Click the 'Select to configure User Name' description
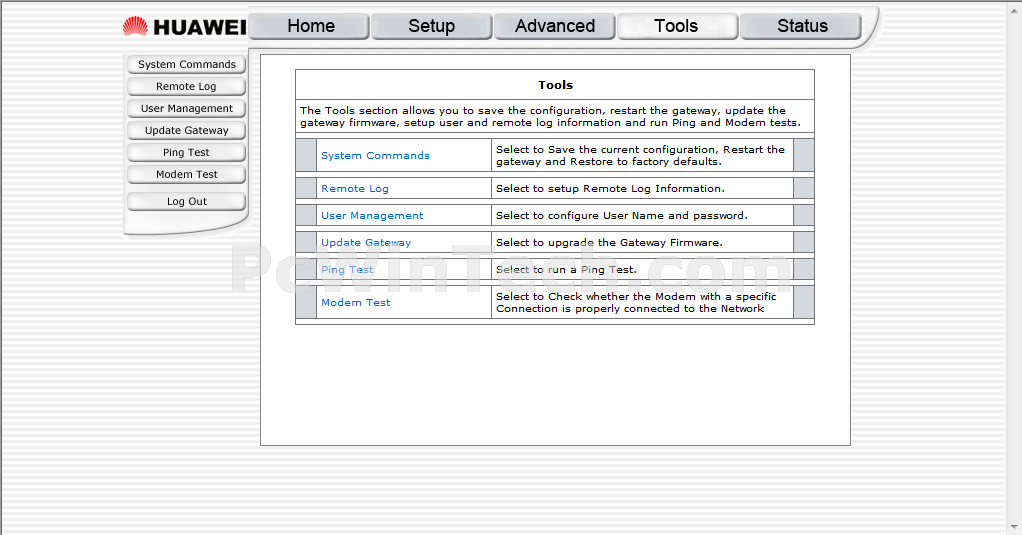The width and height of the screenshot is (1022, 535). click(x=622, y=216)
